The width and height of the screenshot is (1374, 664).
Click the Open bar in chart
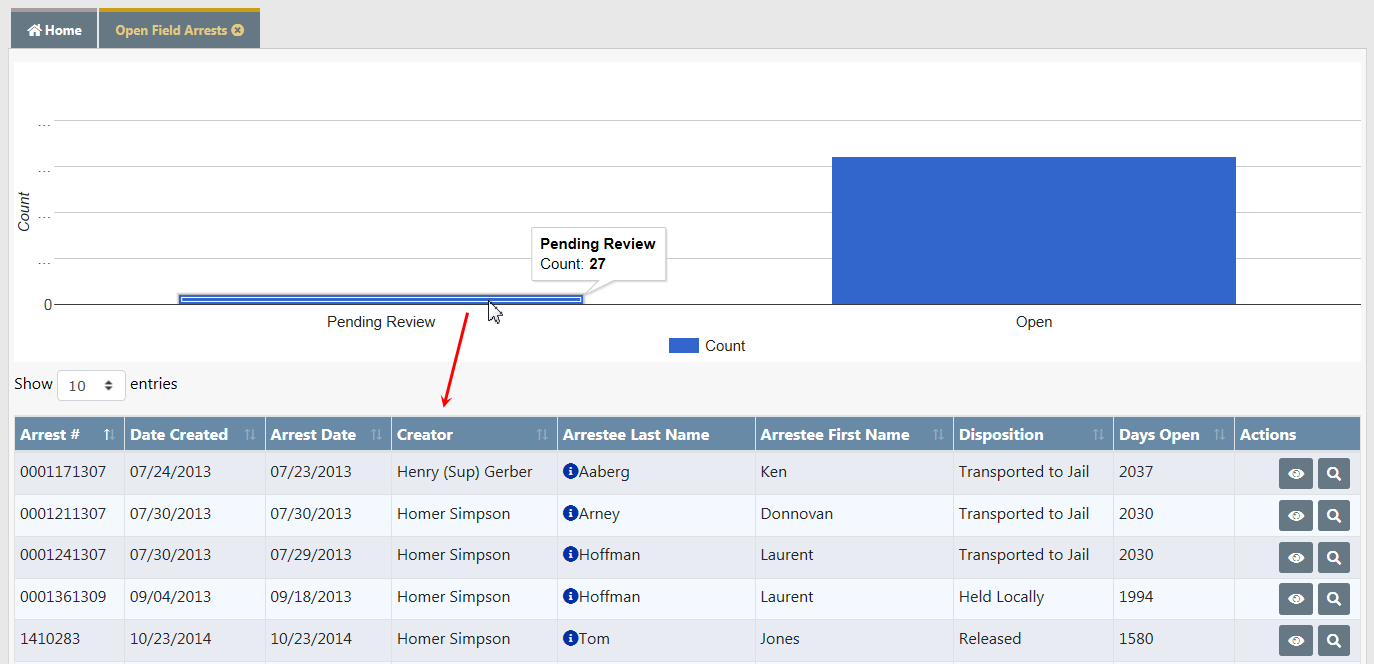click(x=1033, y=230)
